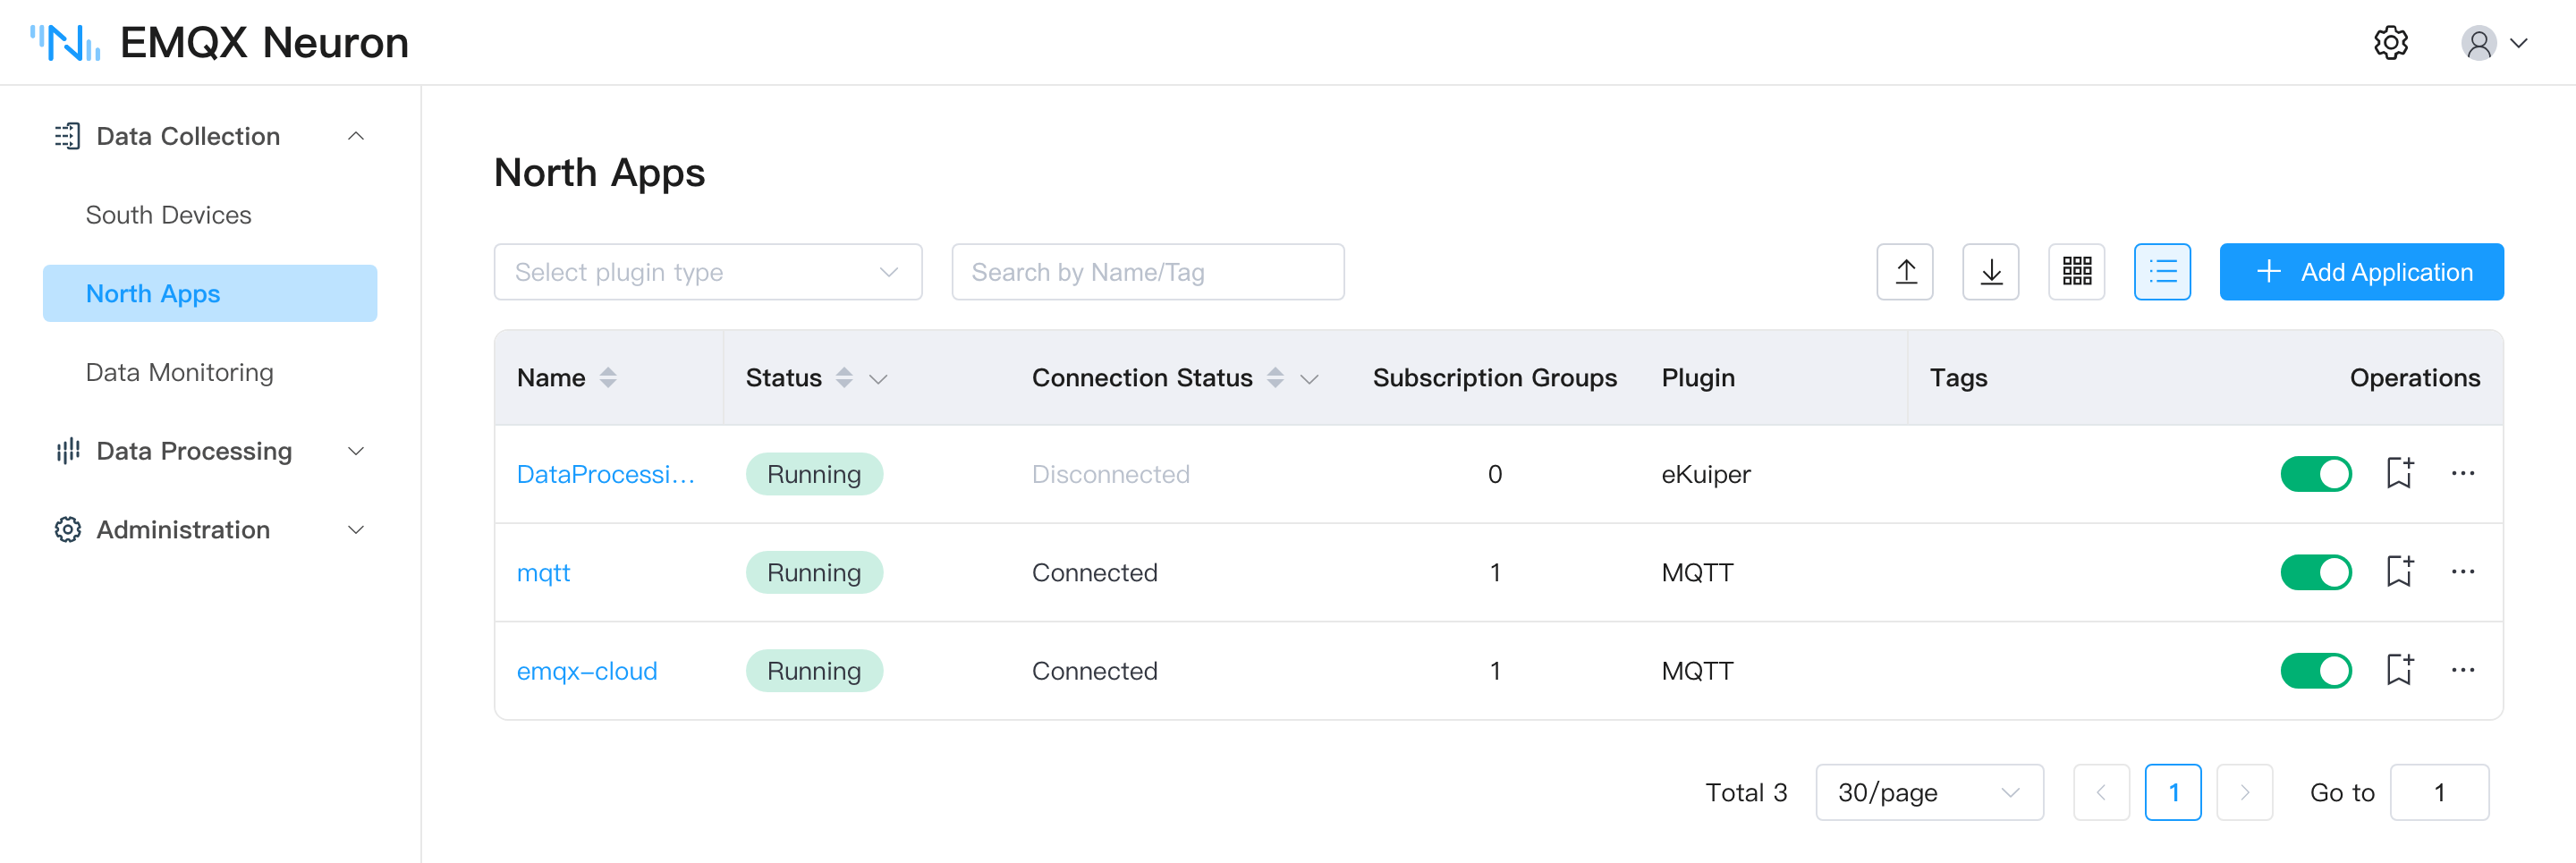The height and width of the screenshot is (863, 2576).
Task: Open Data Monitoring page
Action: (179, 372)
